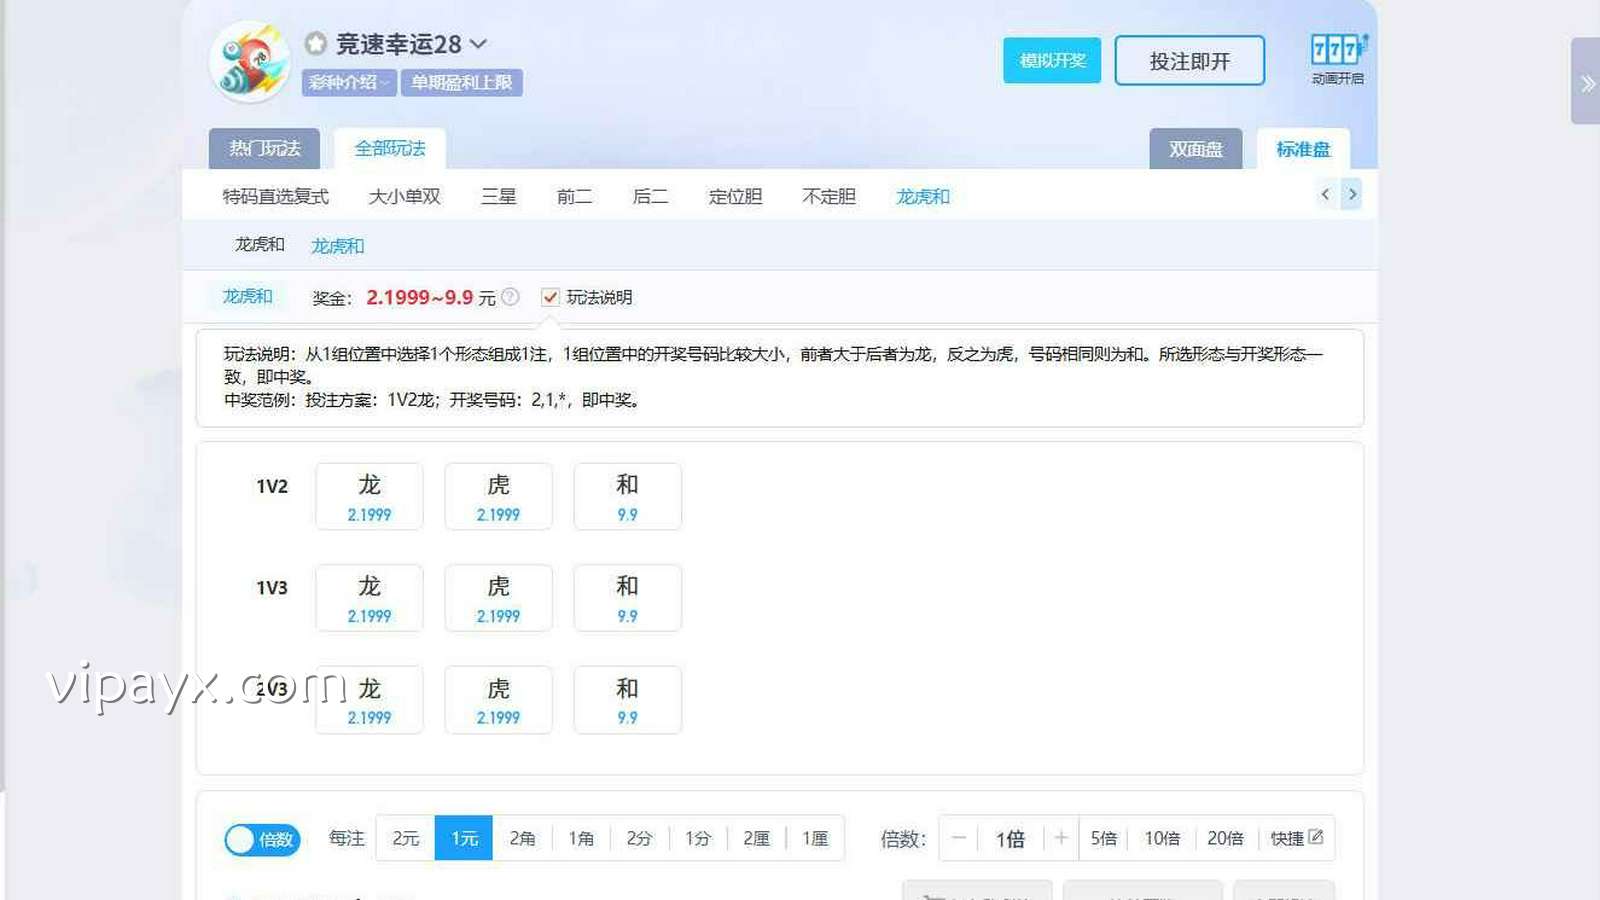Select 虎 for the 1V3 row
1600x900 pixels.
(x=498, y=598)
